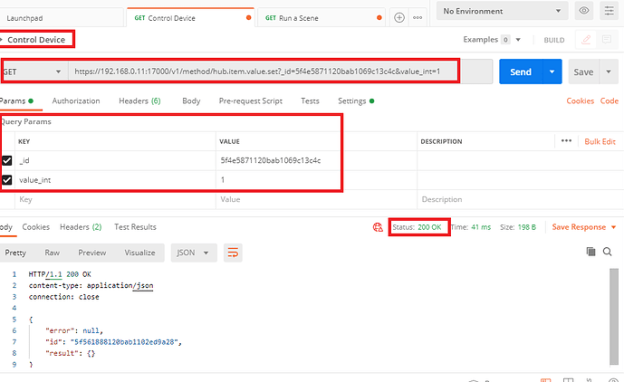Image resolution: width=624 pixels, height=382 pixels.
Task: Click the response vertical scrollbar
Action: [614, 316]
